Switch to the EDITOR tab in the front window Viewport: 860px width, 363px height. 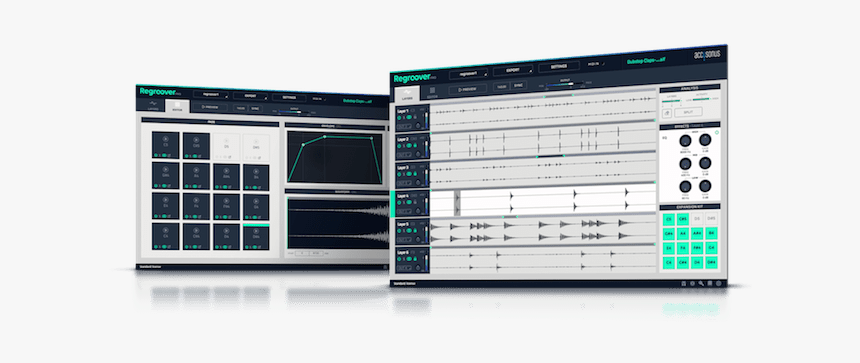[432, 93]
